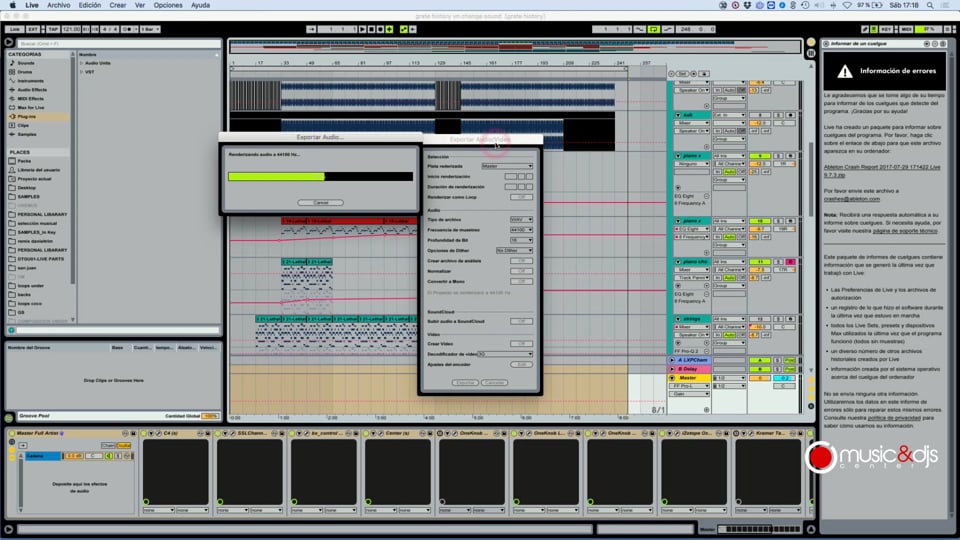Open the política de privacidad link

click(x=894, y=418)
